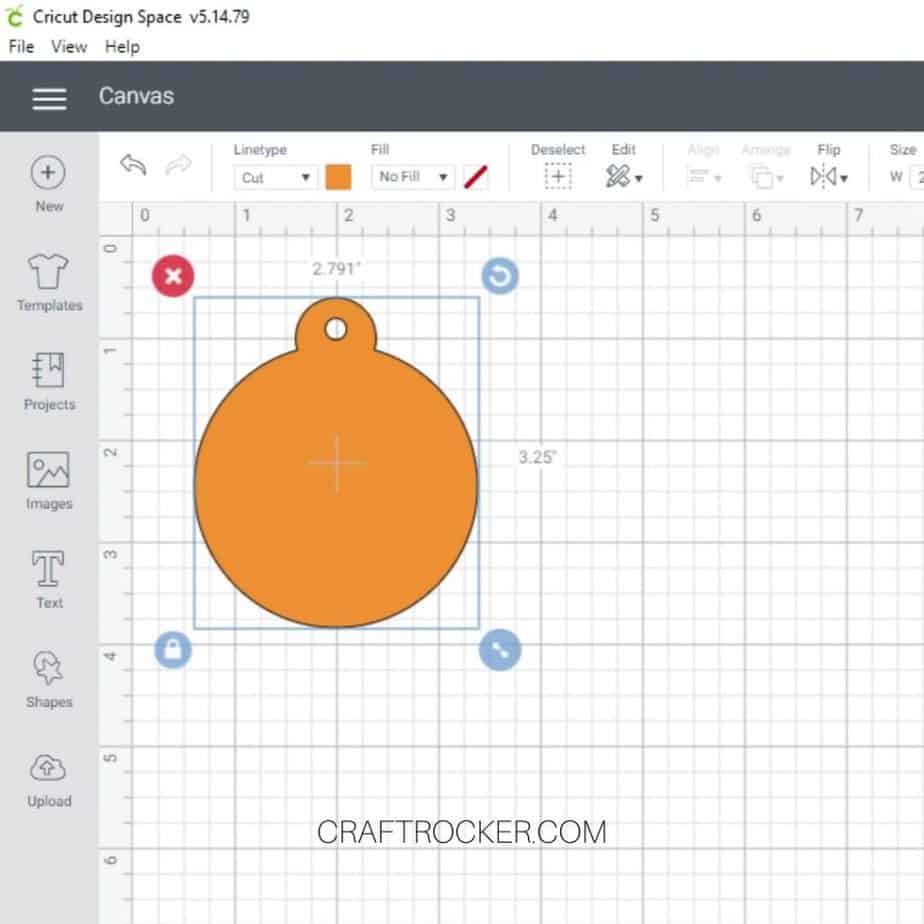Screen dimensions: 924x924
Task: Click the Cricut logo in title bar
Action: click(14, 16)
